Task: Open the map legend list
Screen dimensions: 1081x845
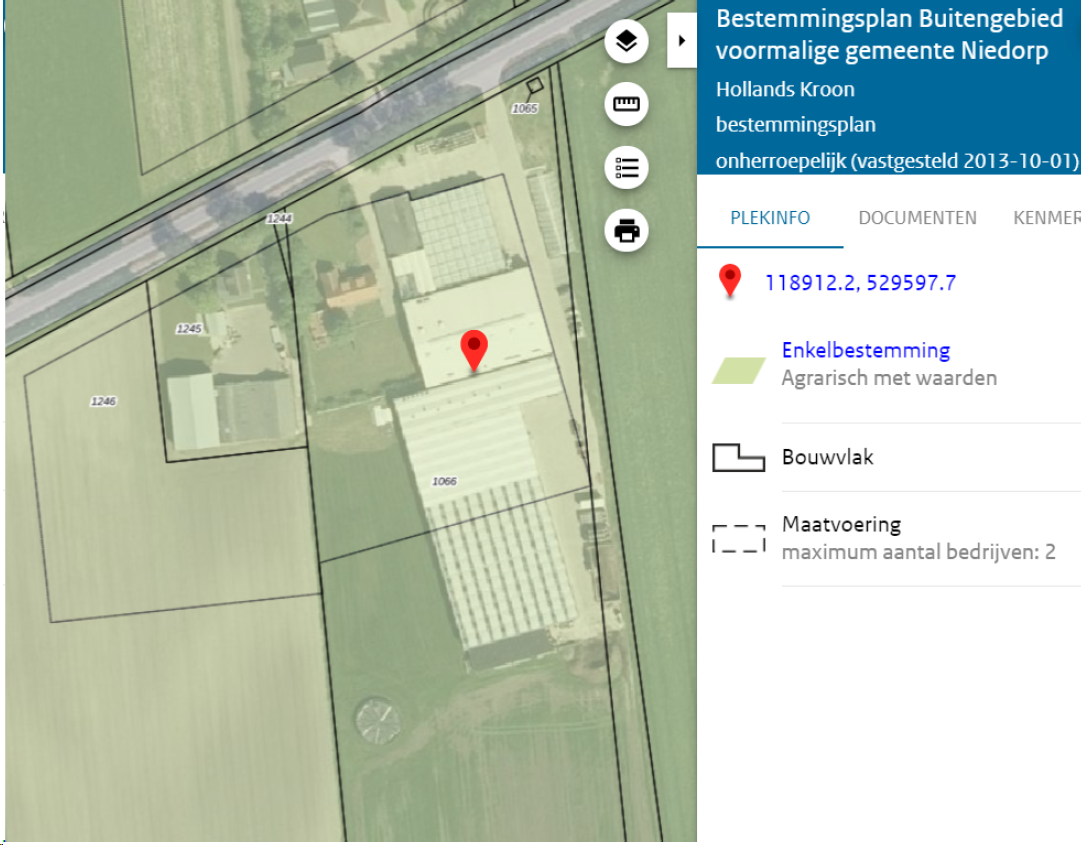Action: pos(626,168)
